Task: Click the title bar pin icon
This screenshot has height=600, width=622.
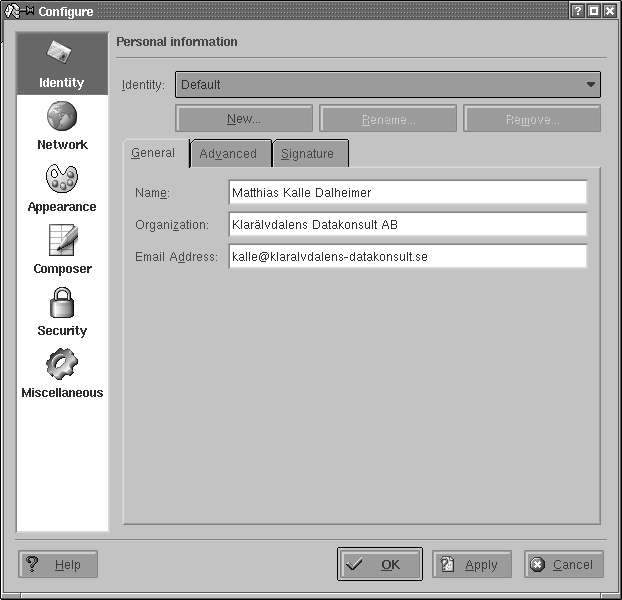Action: (x=27, y=10)
